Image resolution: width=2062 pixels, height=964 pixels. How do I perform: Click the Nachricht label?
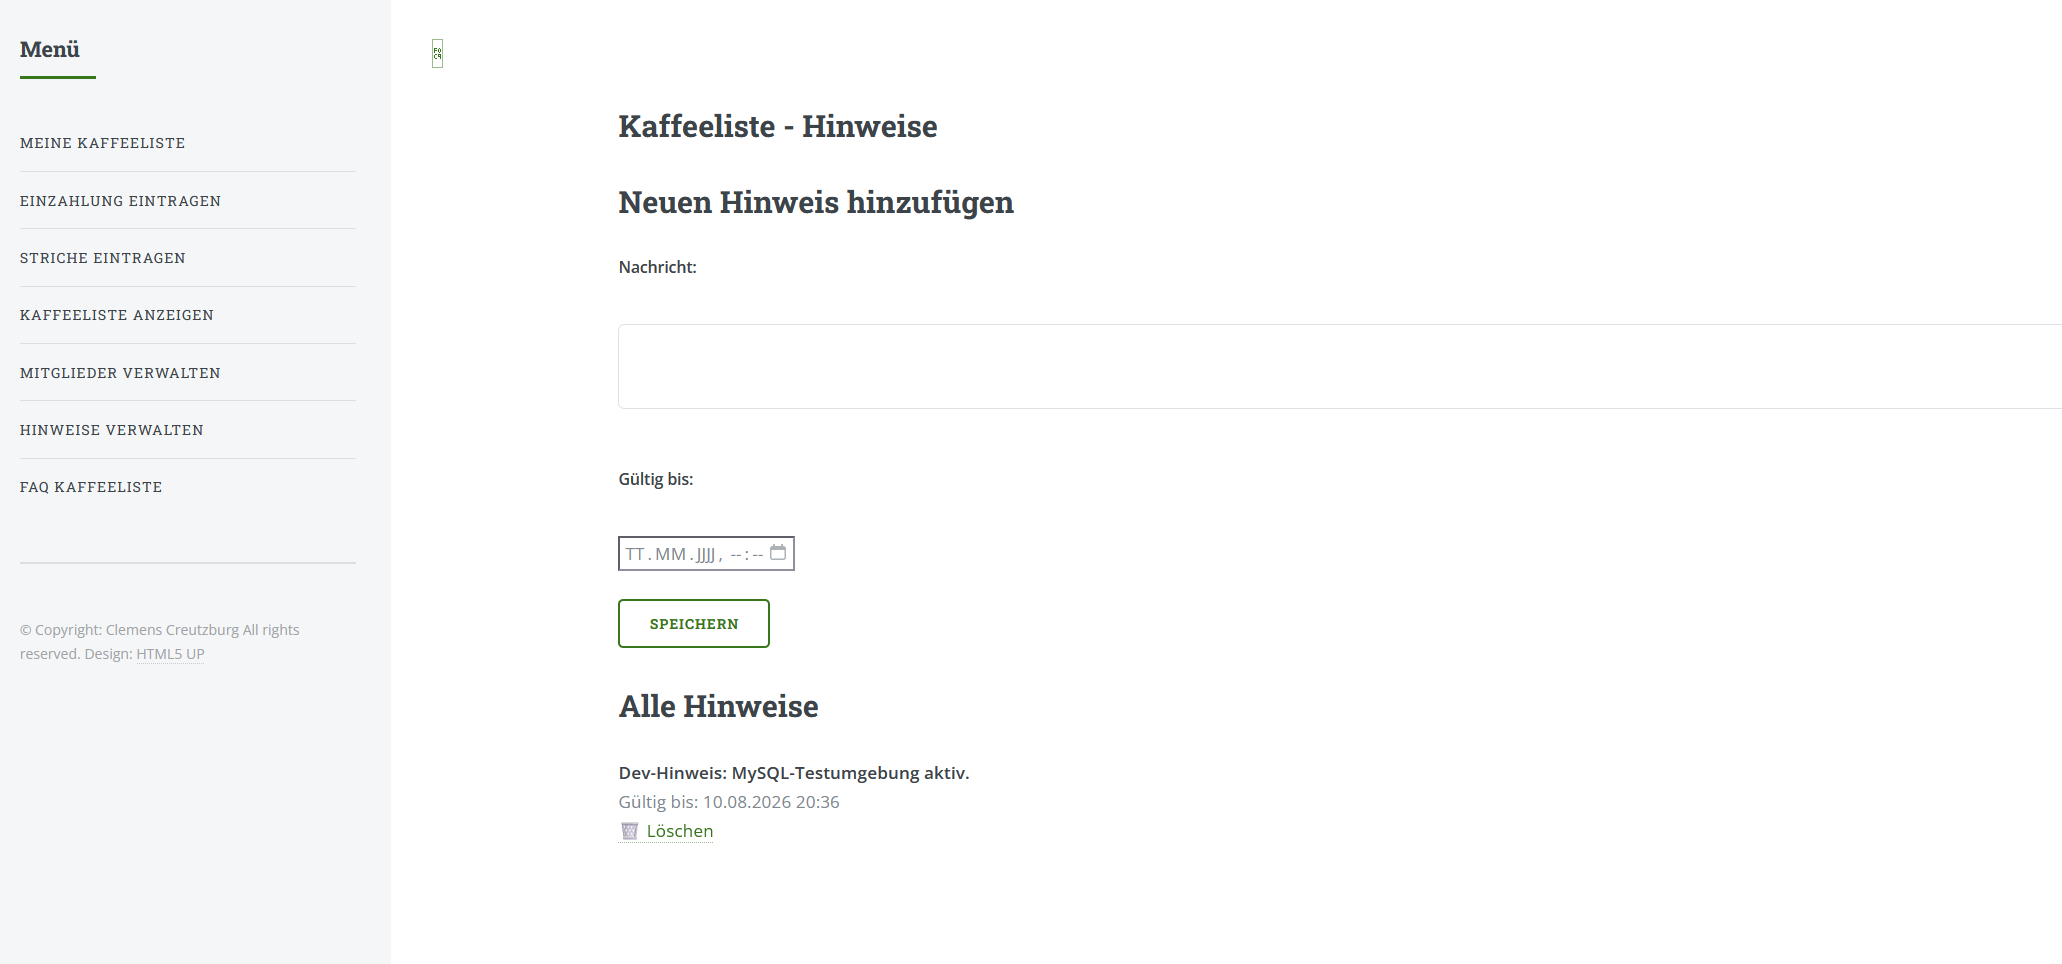pos(658,267)
